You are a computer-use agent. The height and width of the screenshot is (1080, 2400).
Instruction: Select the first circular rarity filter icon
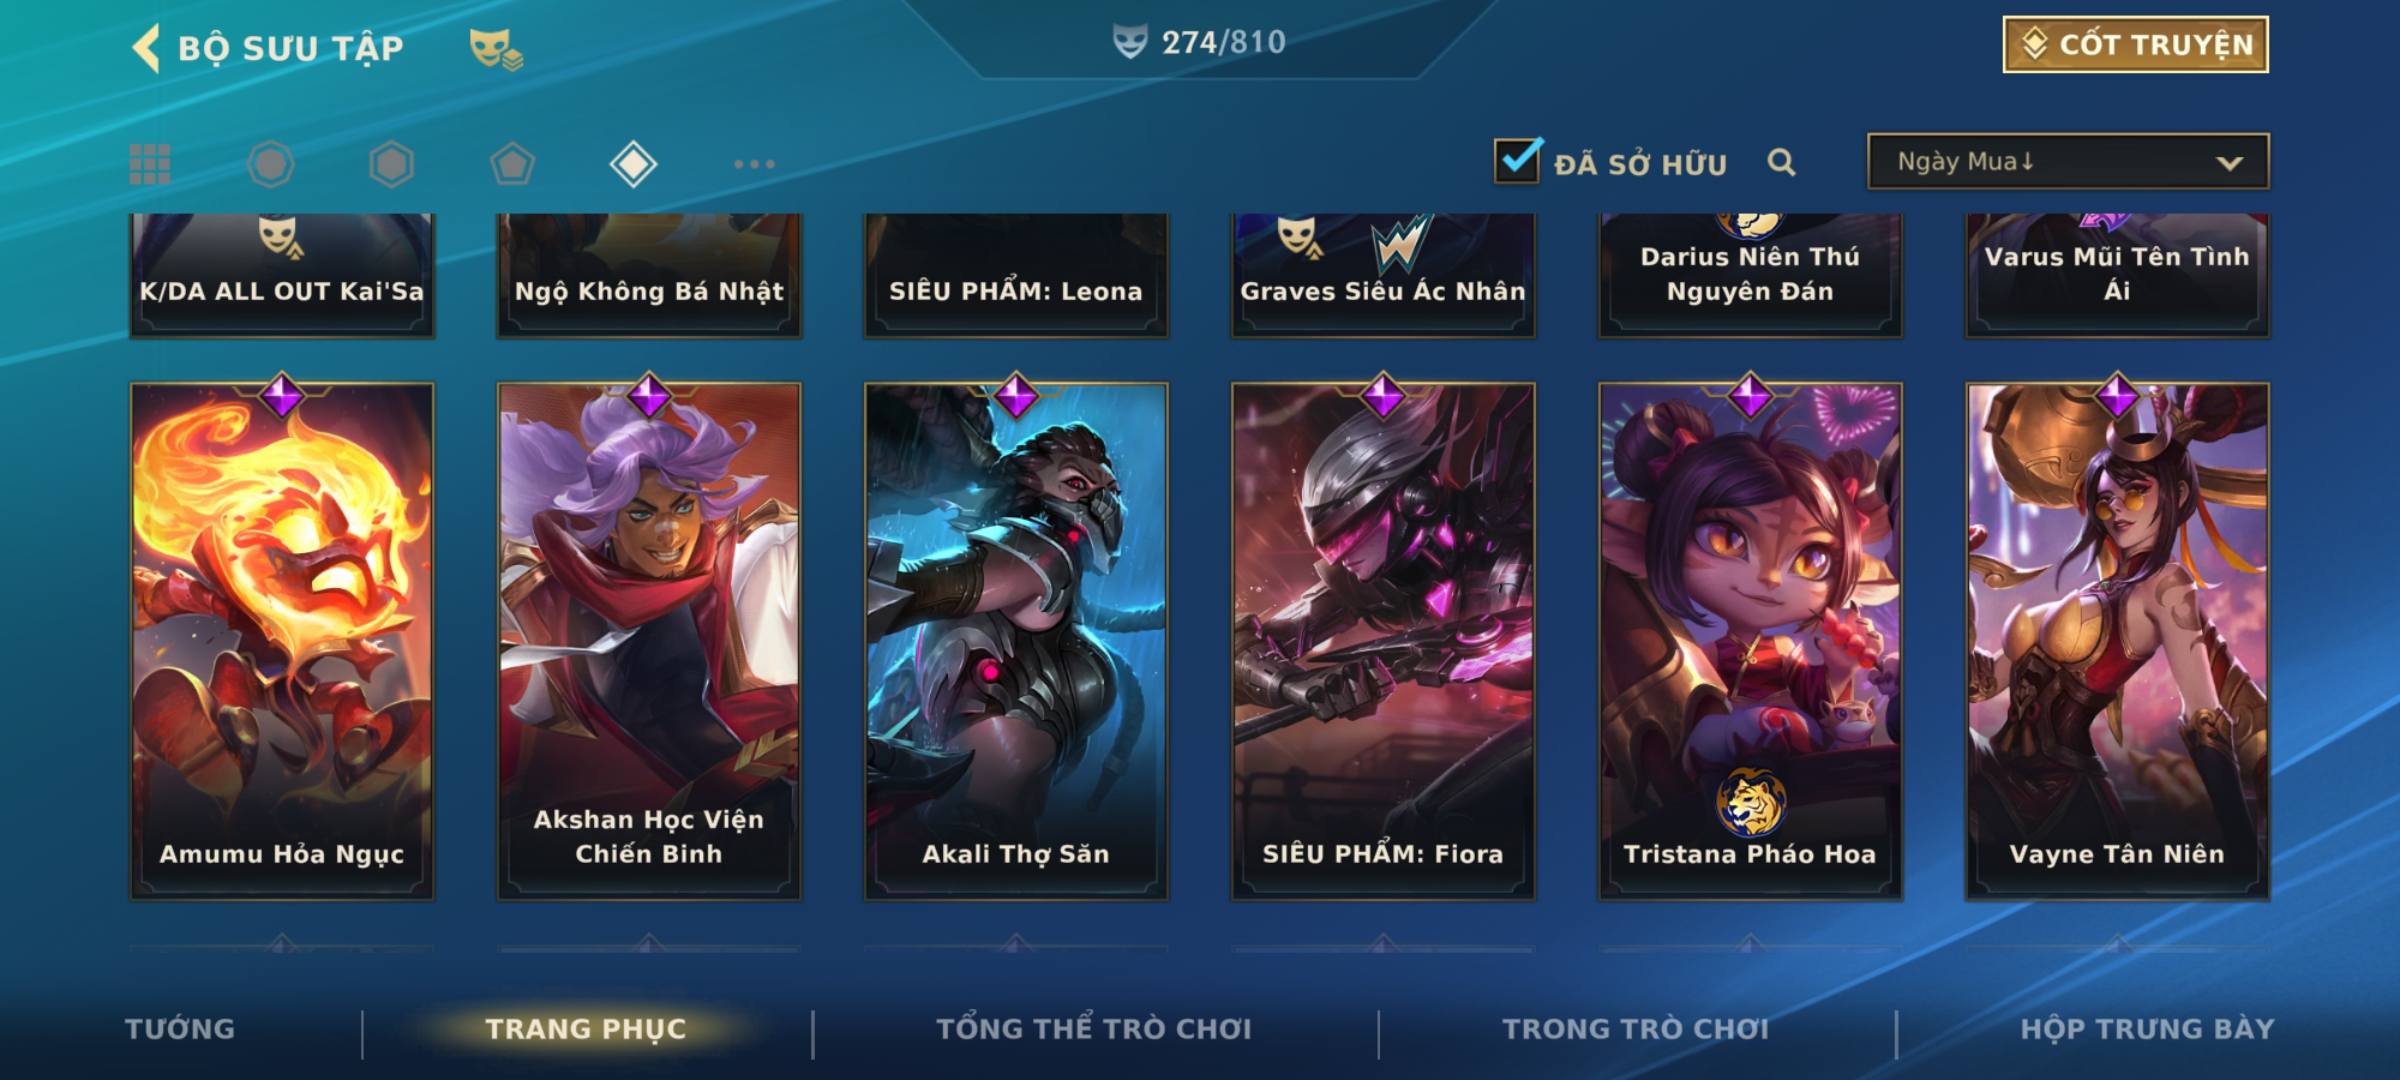271,164
